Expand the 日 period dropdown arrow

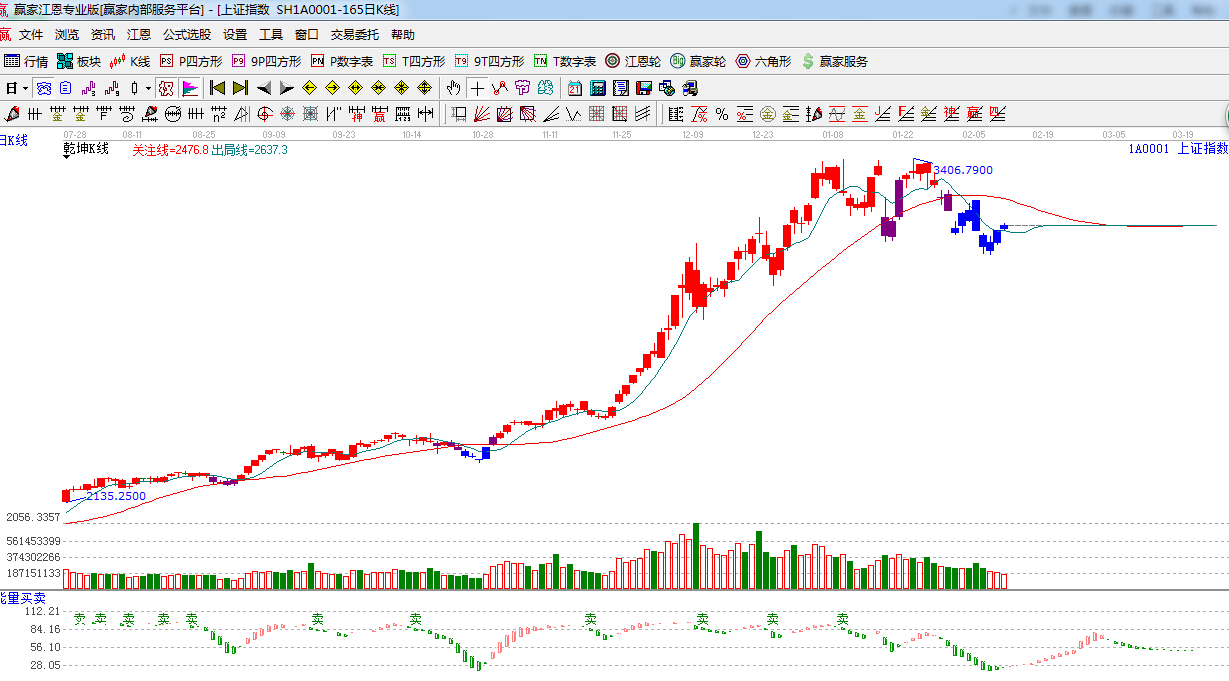25,88
